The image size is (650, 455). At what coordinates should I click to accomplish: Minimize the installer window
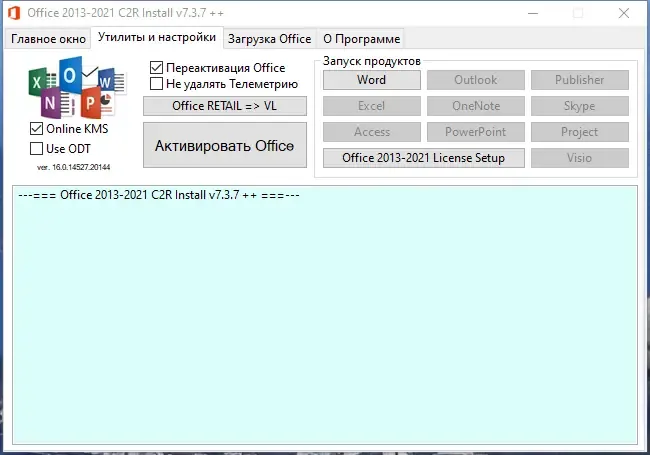533,13
